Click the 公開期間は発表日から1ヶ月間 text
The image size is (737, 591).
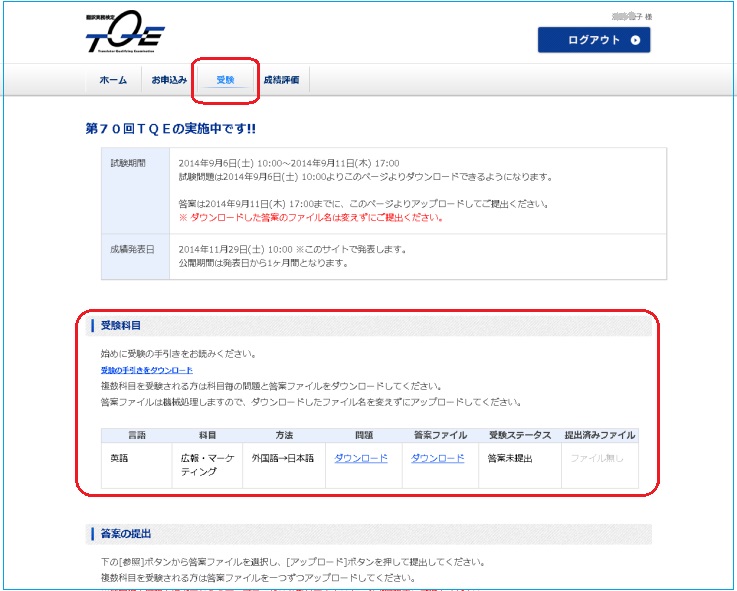pos(263,263)
